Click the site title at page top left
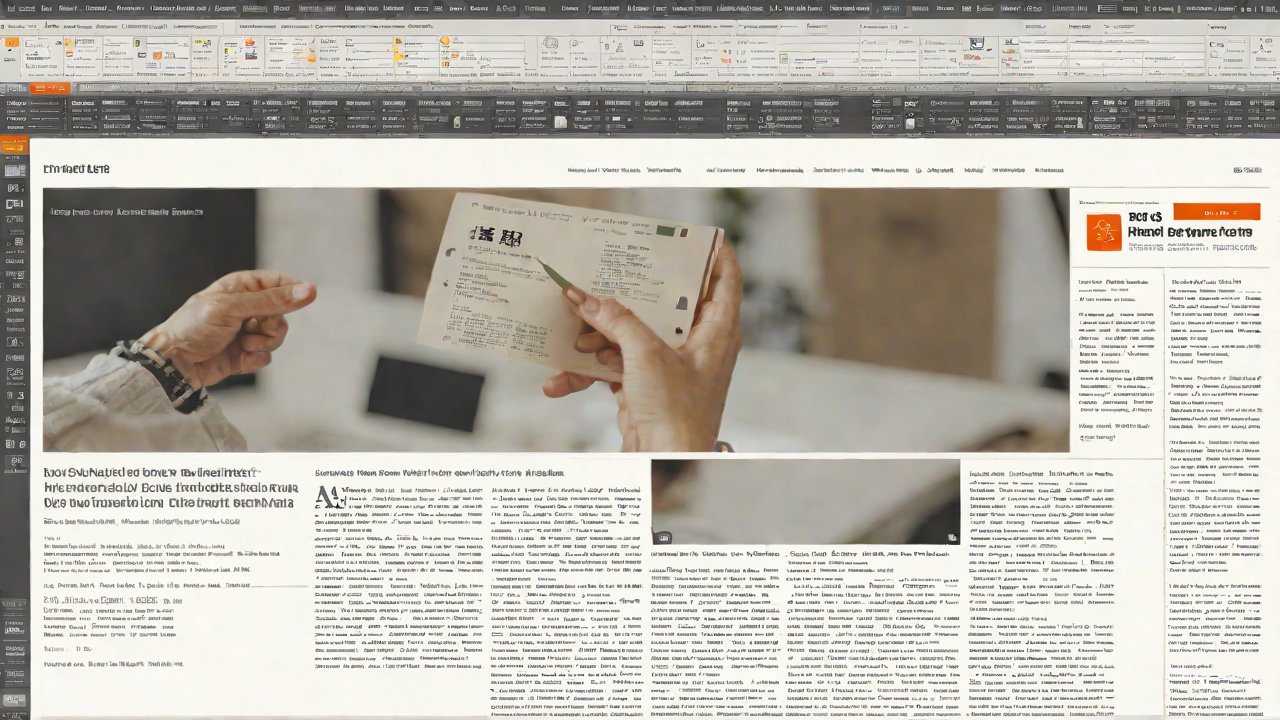The width and height of the screenshot is (1280, 720). tap(76, 169)
